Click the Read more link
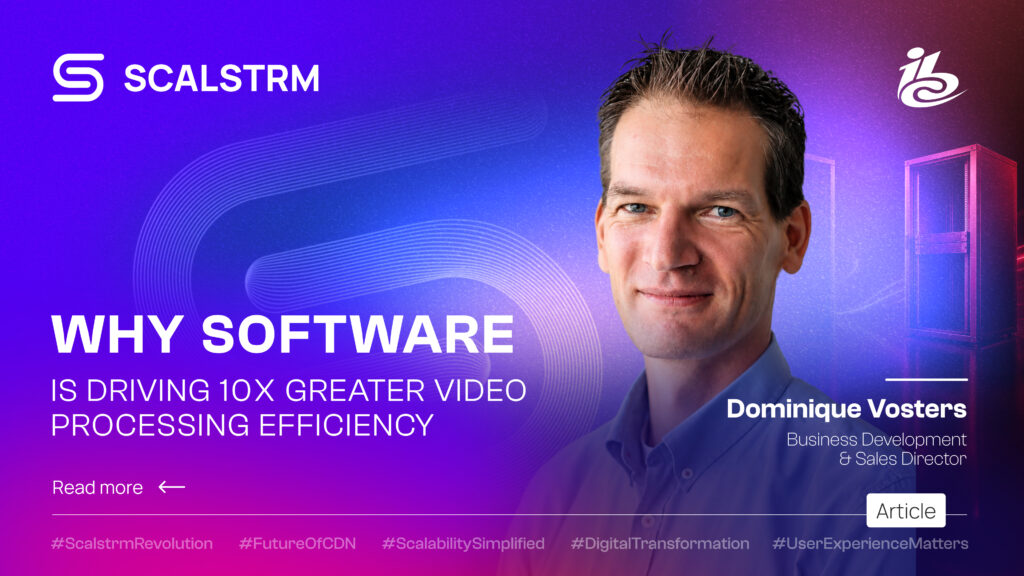Viewport: 1024px width, 576px height. coord(97,487)
